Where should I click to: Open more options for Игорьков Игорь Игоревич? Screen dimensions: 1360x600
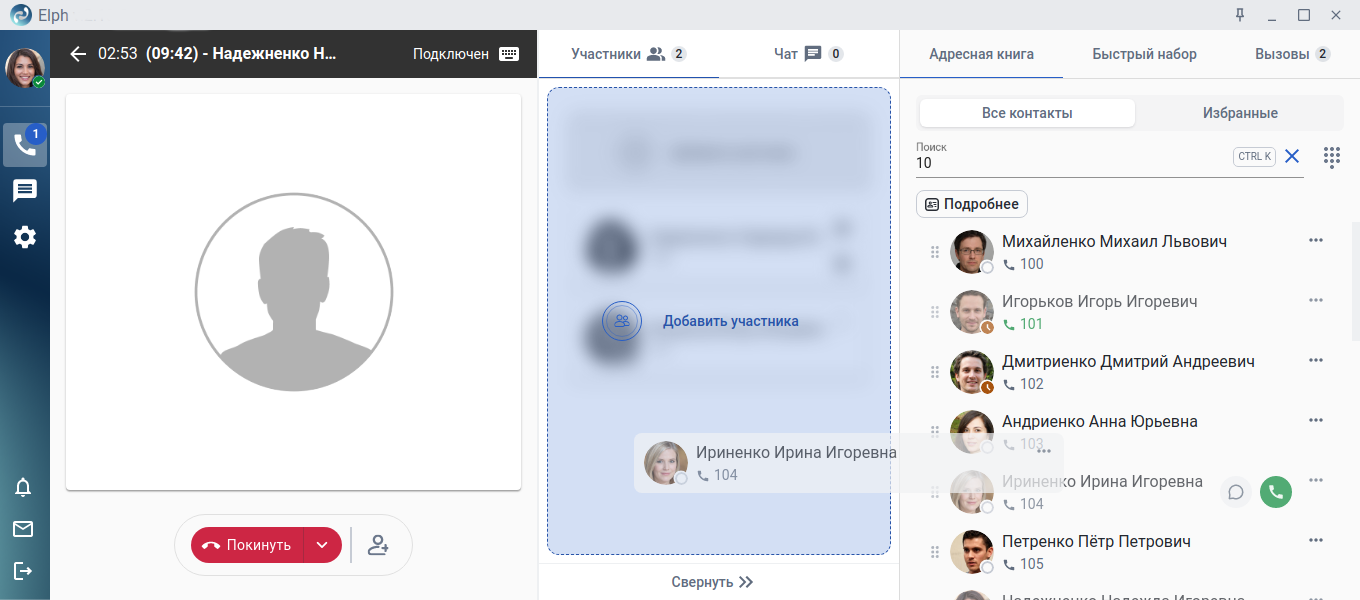coord(1316,300)
